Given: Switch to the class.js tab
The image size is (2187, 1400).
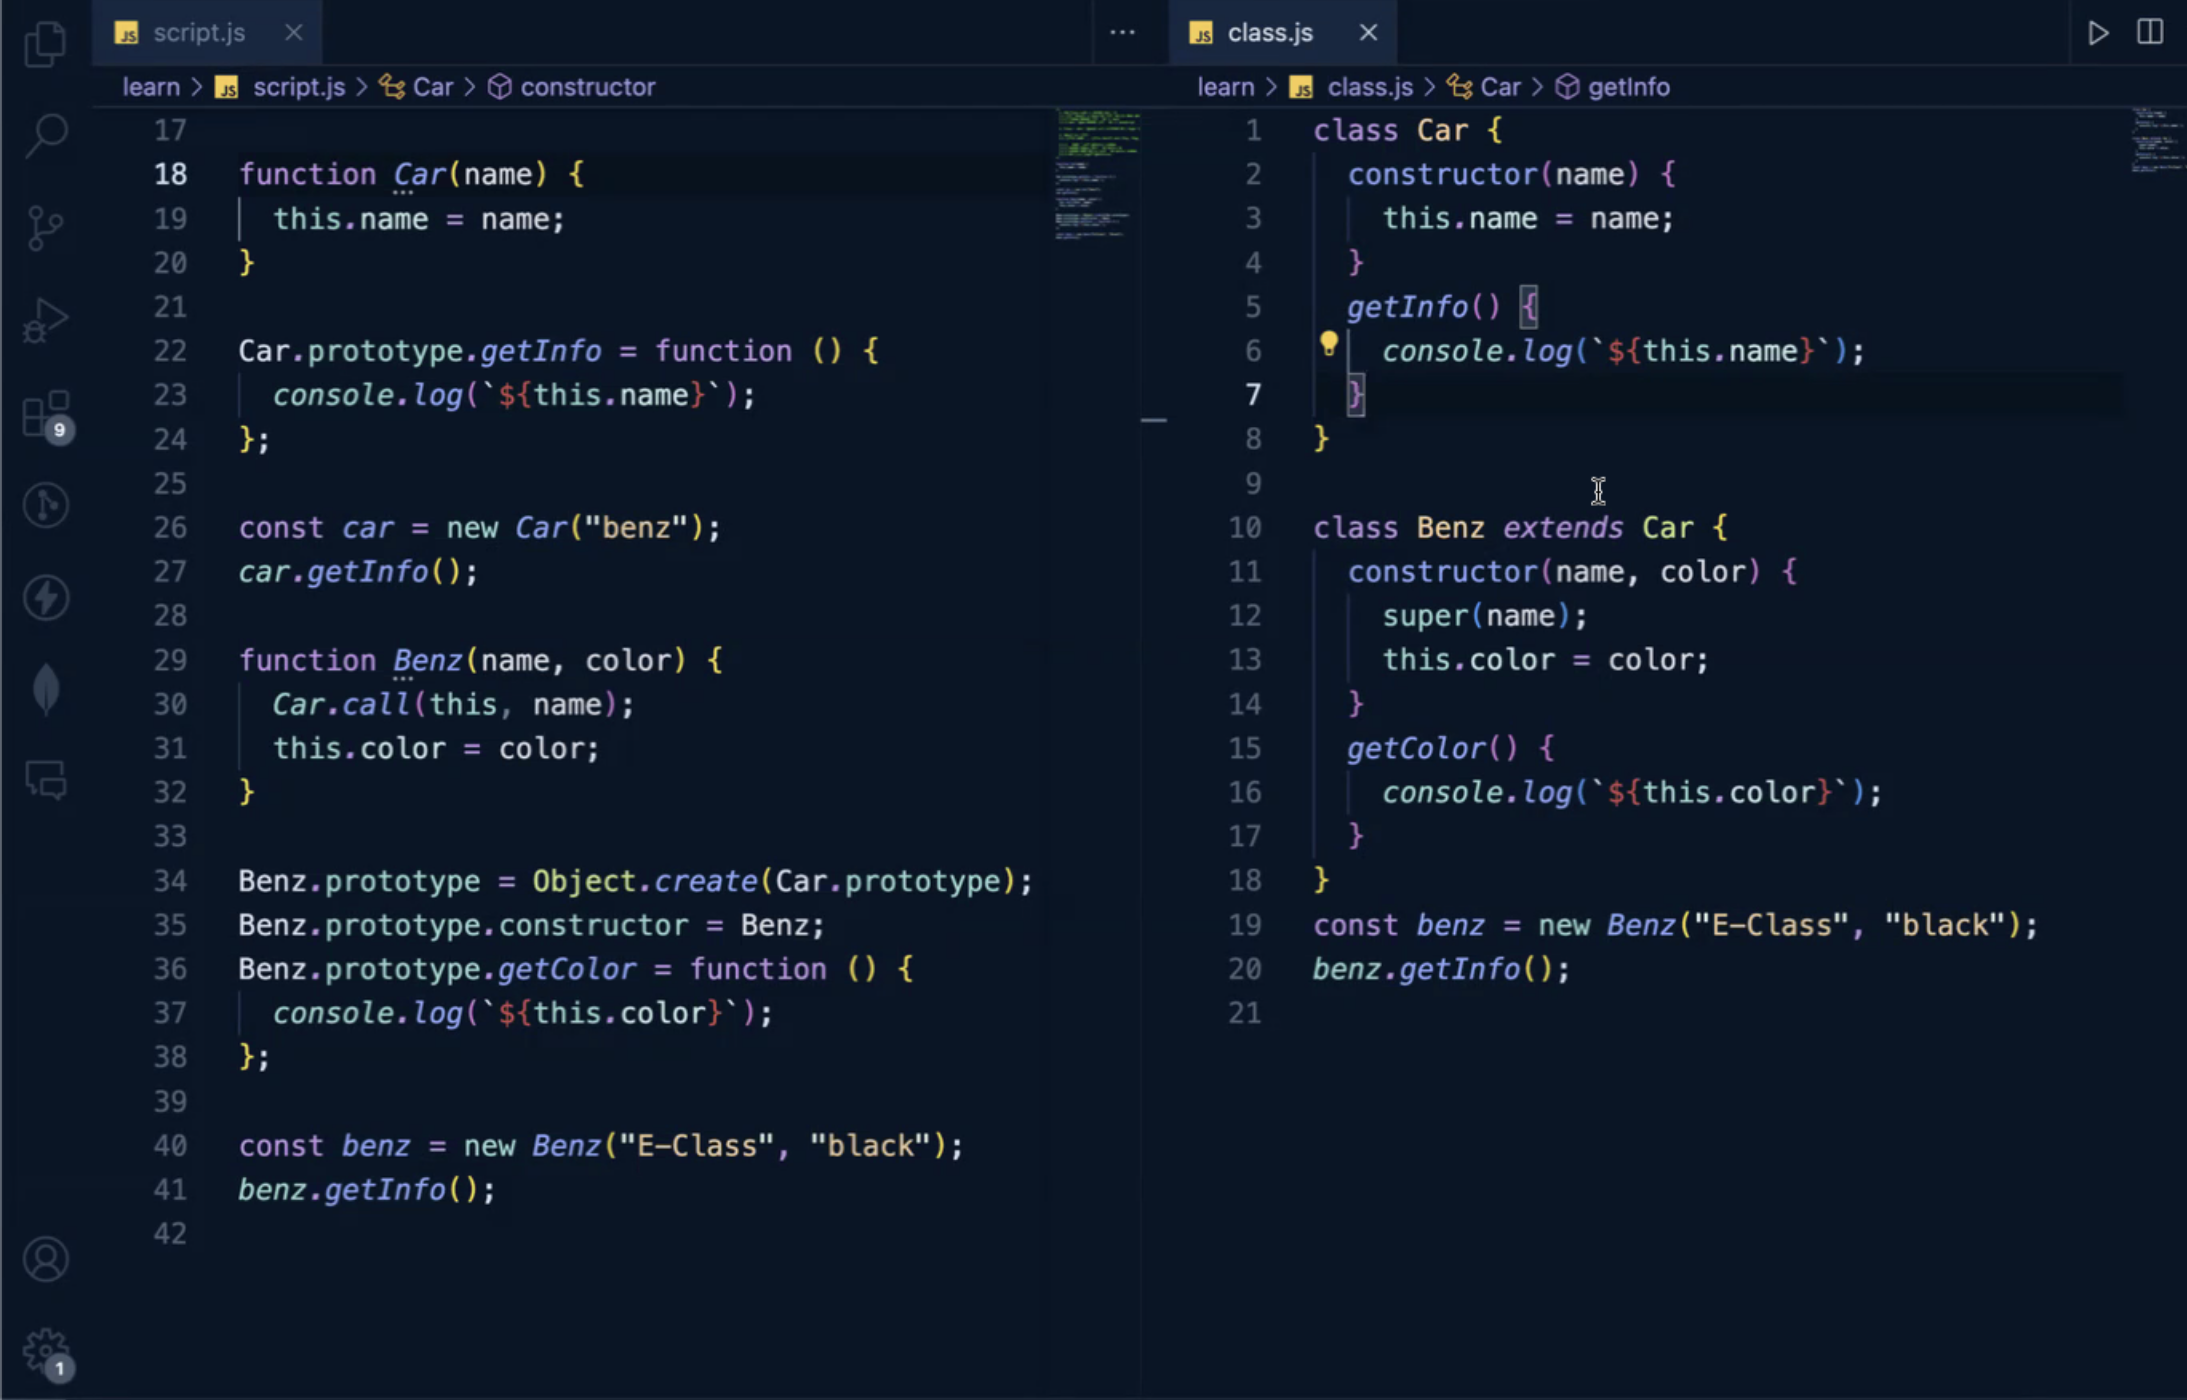Looking at the screenshot, I should (x=1269, y=33).
